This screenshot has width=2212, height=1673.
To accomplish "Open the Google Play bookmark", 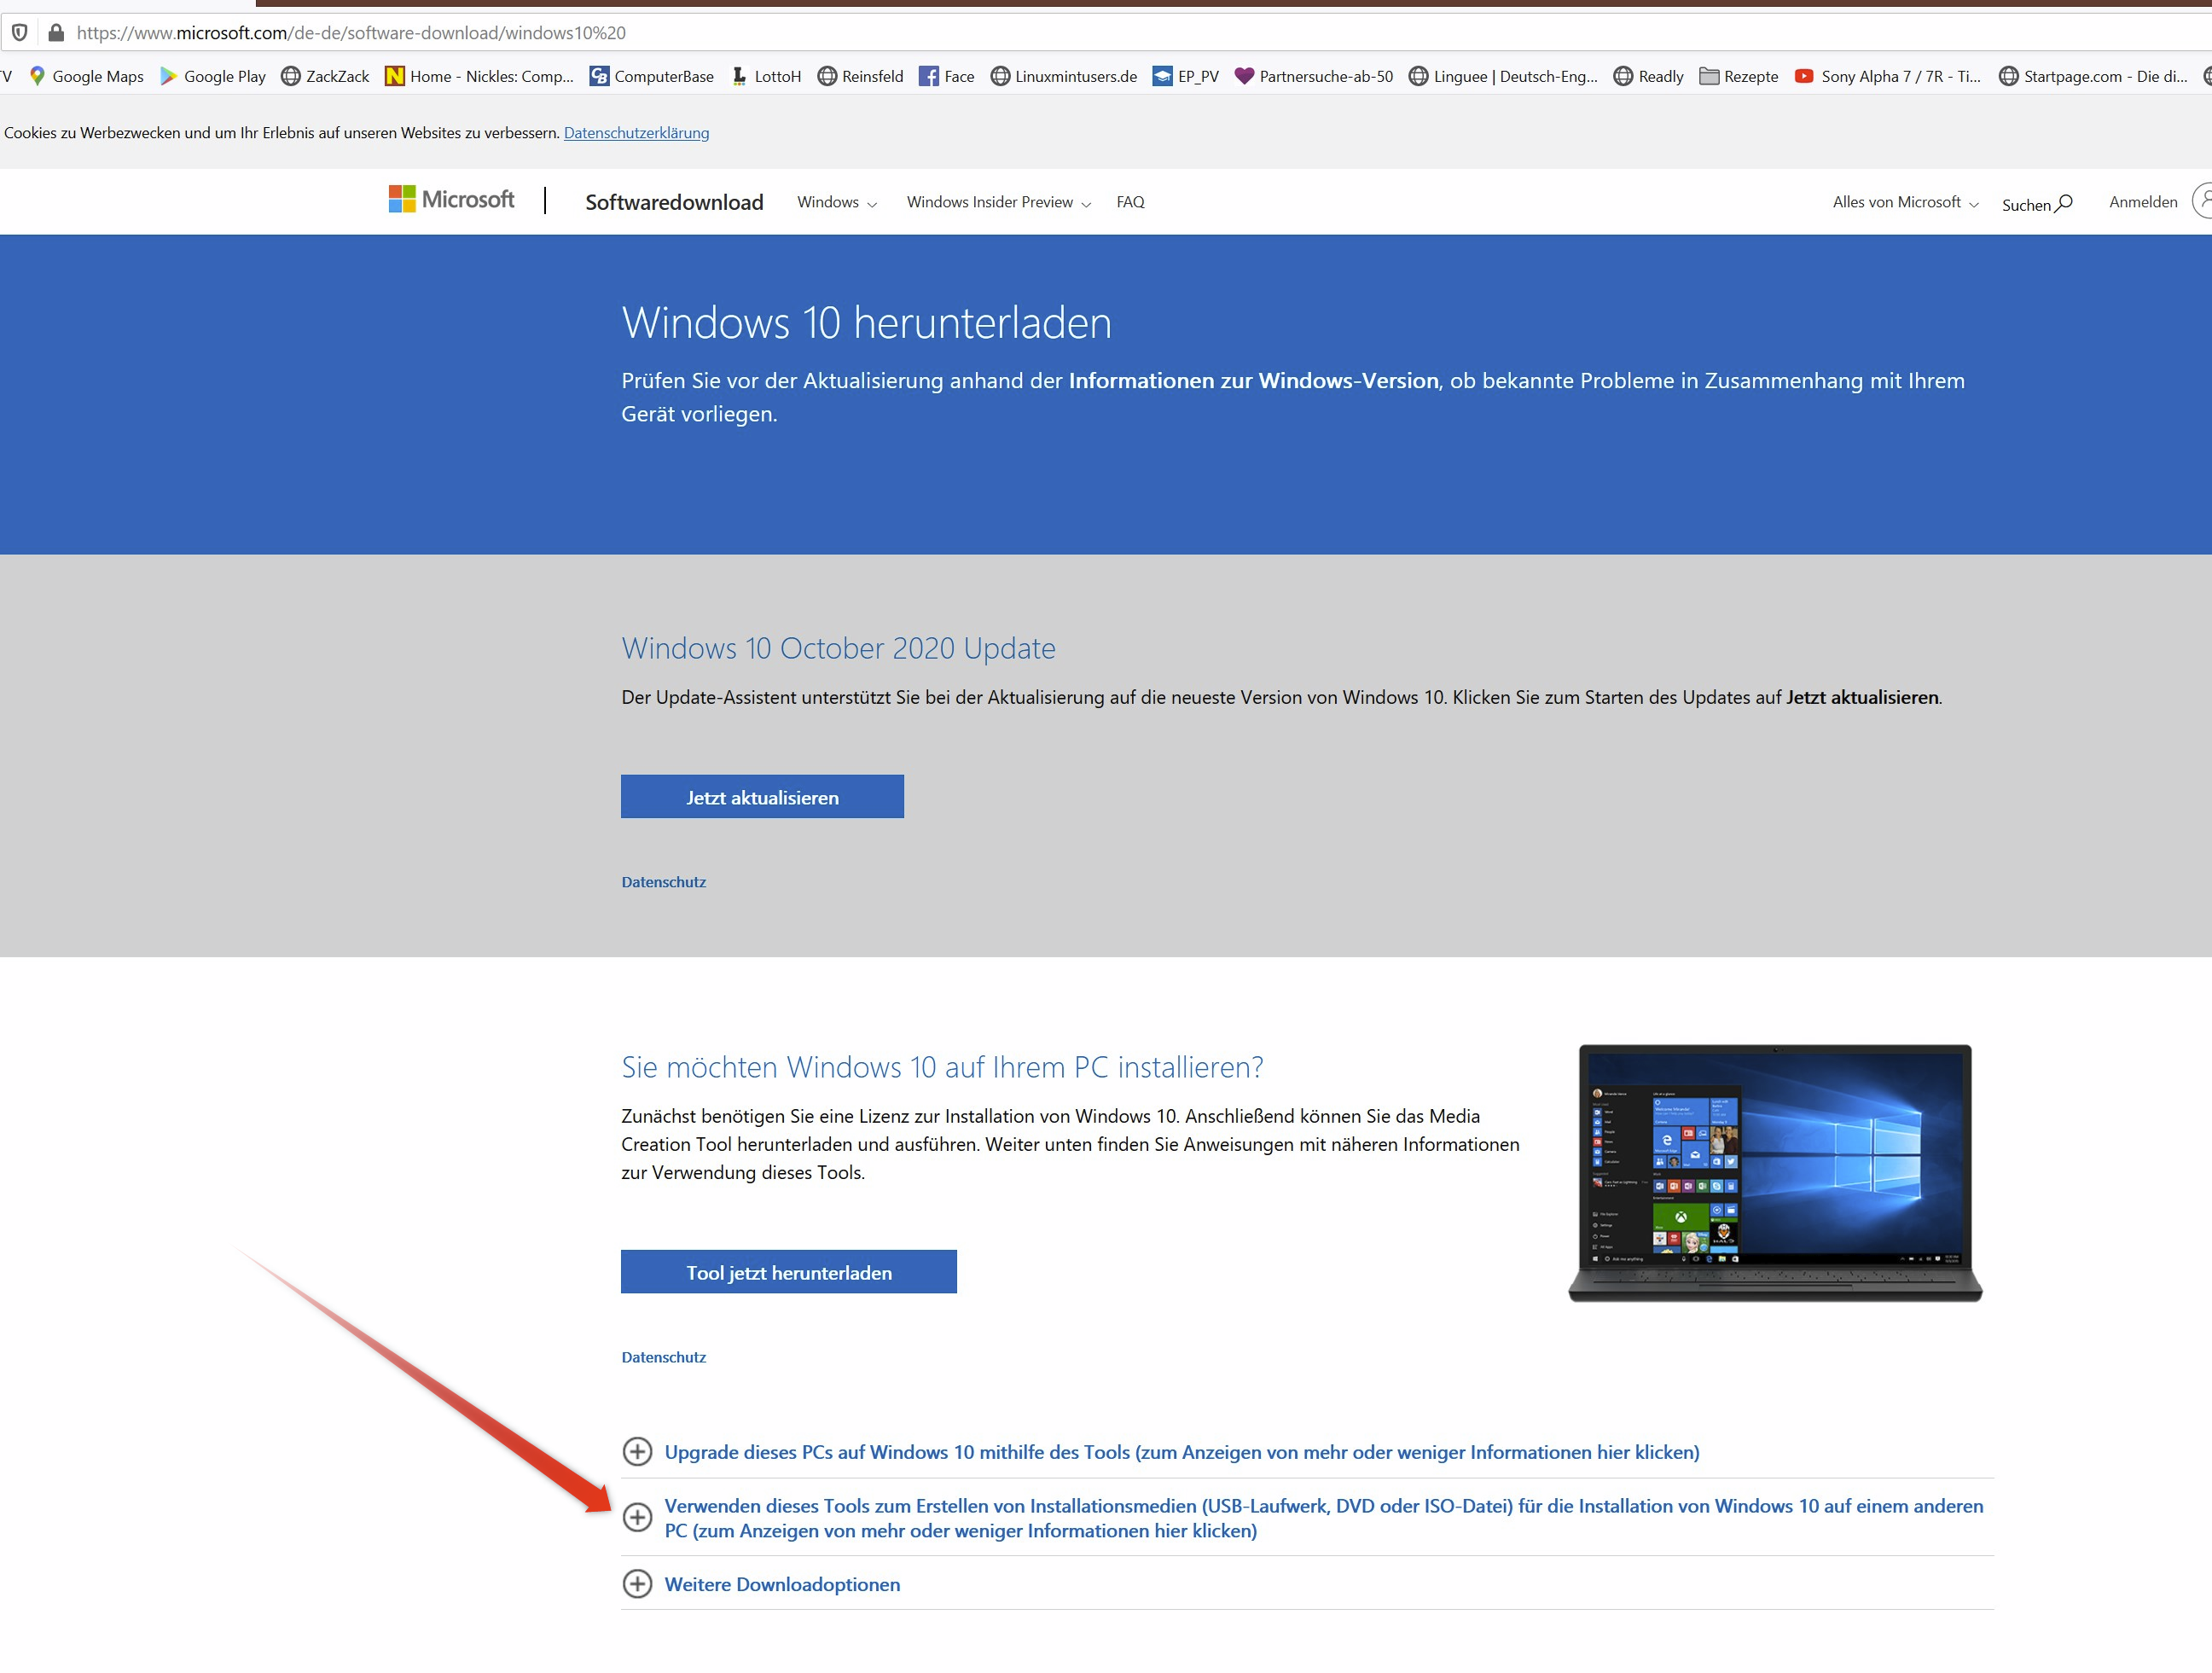I will [x=213, y=76].
